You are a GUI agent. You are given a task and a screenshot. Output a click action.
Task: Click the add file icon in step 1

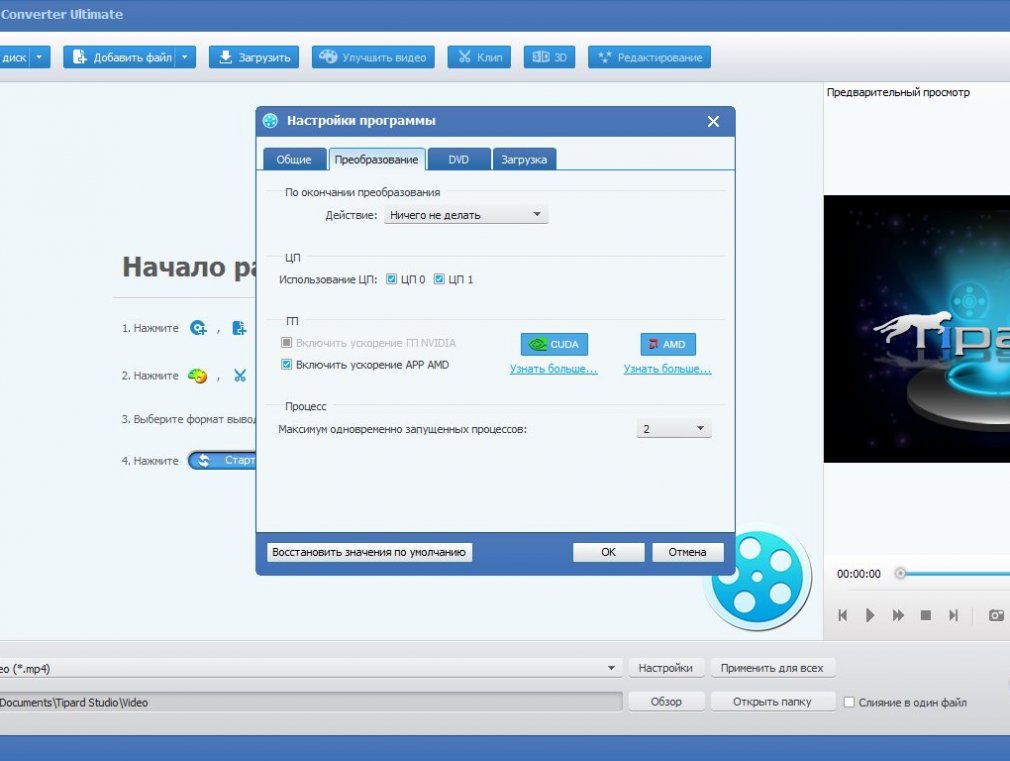pyautogui.click(x=239, y=328)
